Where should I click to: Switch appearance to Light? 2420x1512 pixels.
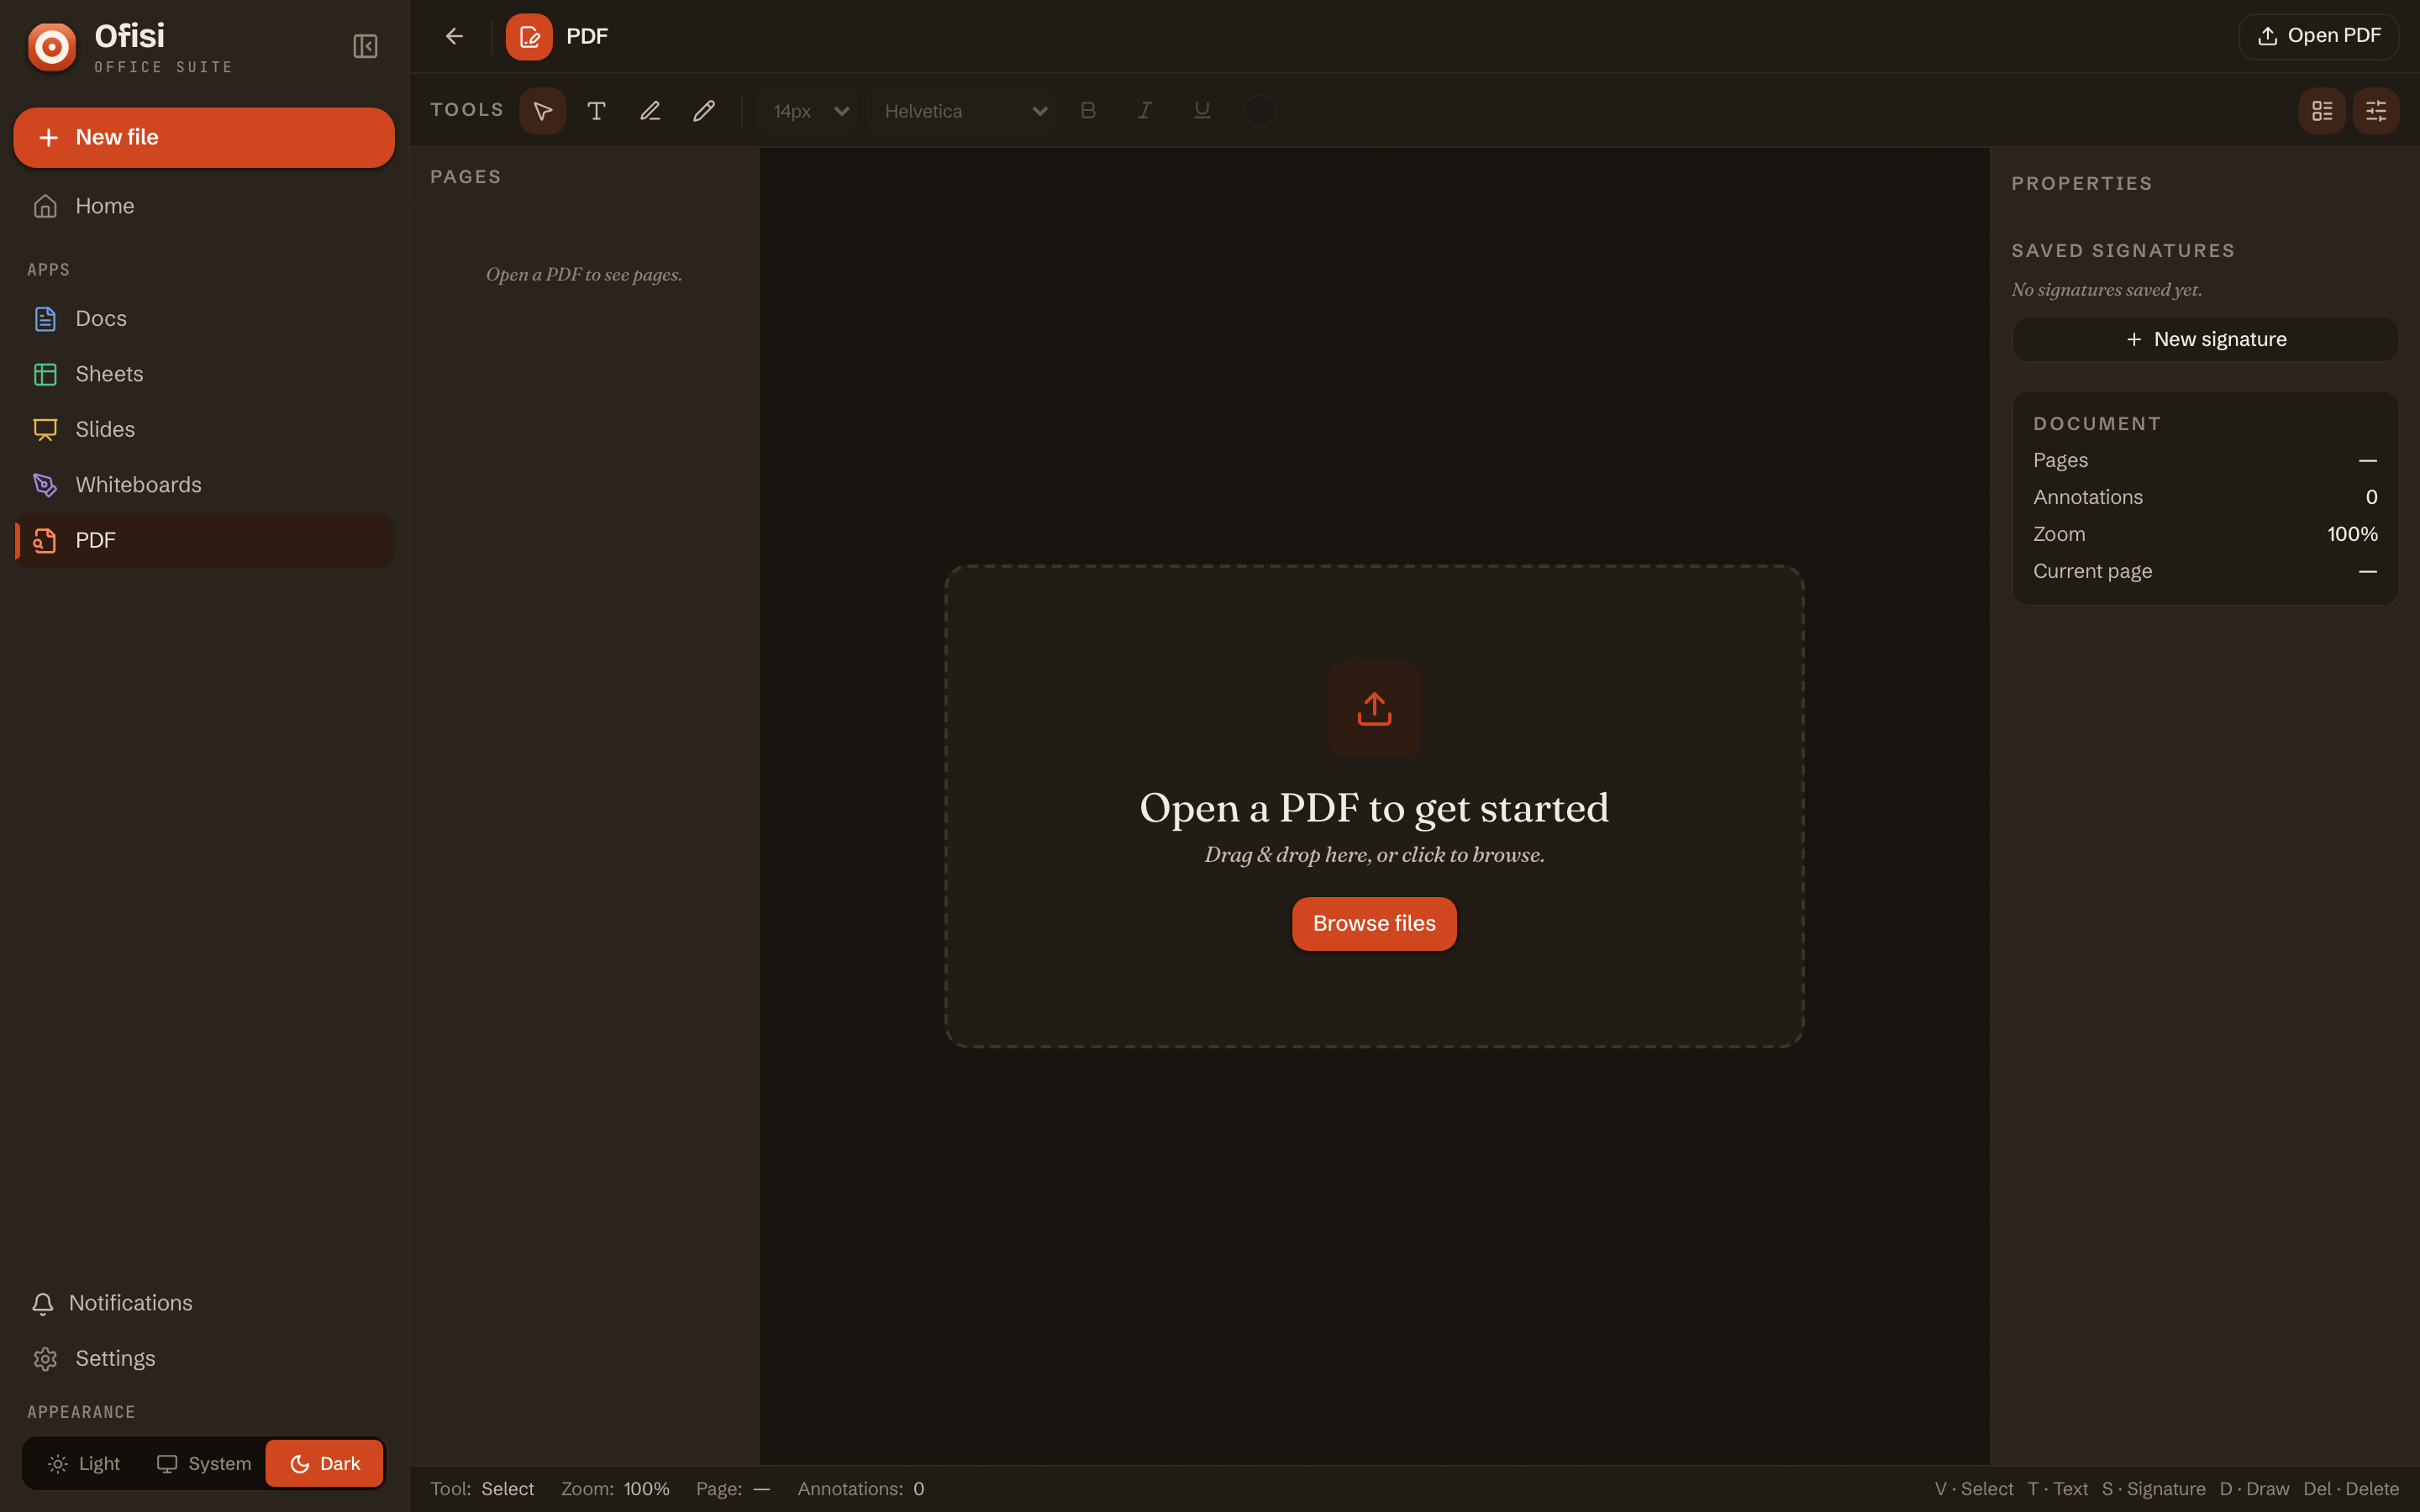(84, 1464)
